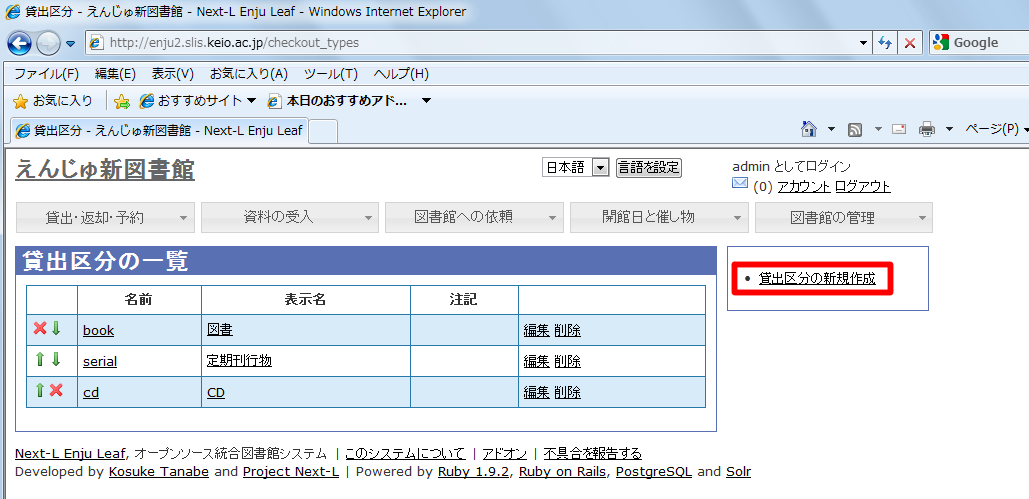1029x499 pixels.
Task: Open the Ruby on Rails footer link
Action: pyautogui.click(x=563, y=471)
